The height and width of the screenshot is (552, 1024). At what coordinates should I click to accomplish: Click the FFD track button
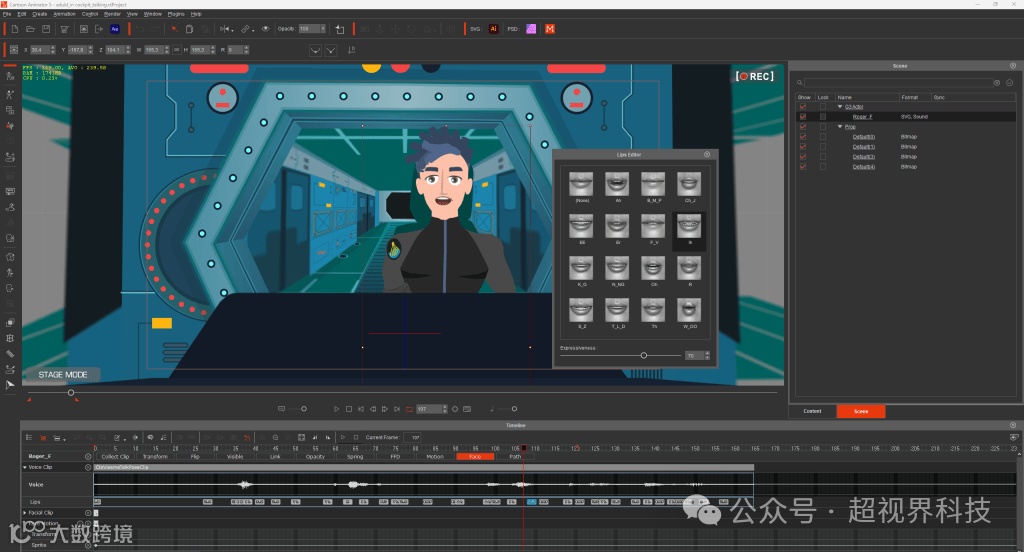395,457
